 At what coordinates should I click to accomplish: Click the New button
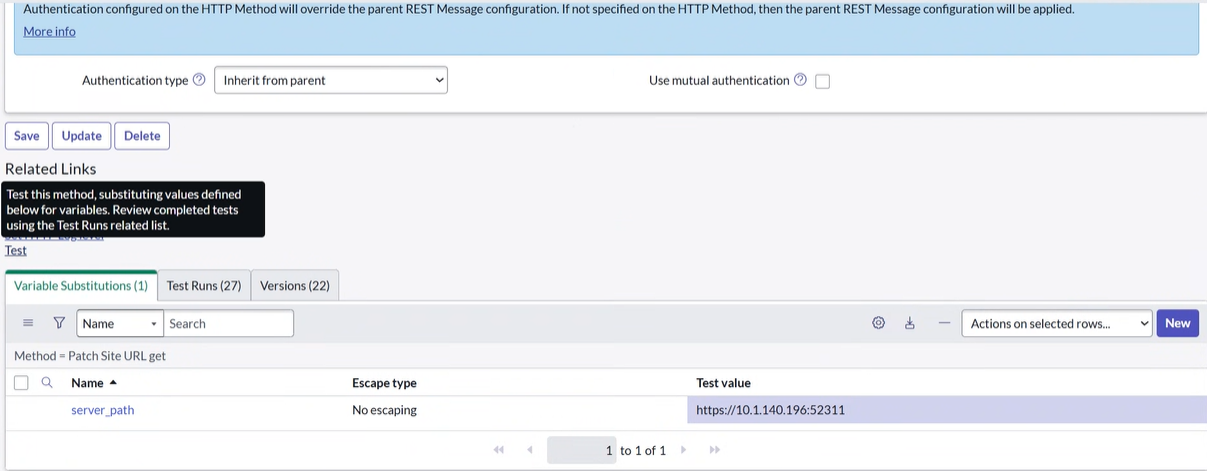coord(1177,323)
